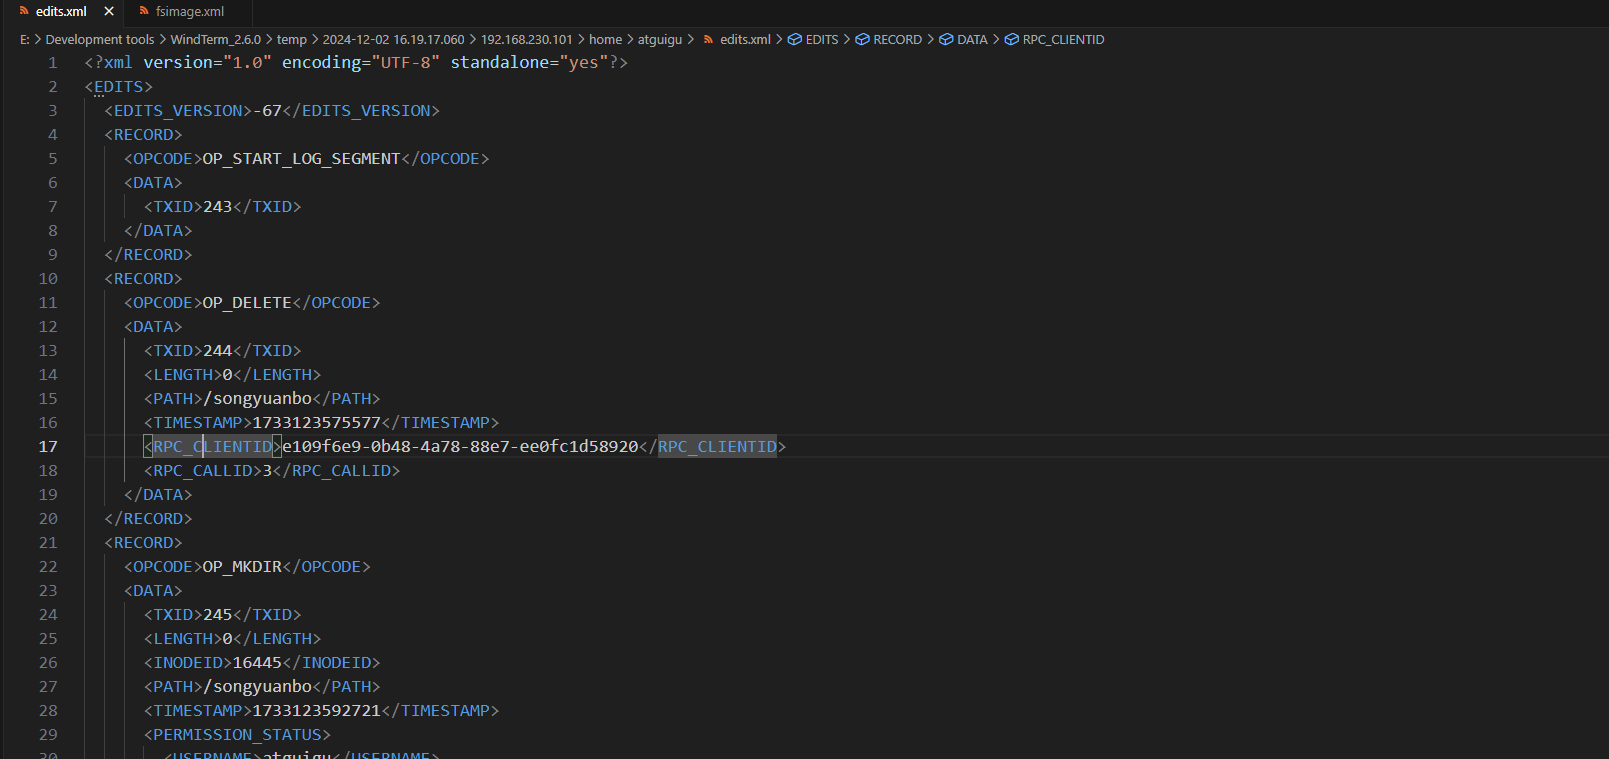Open the 192.168.230.101 breadcrumb dropdown
Screen dimensions: 1609x759
(x=527, y=40)
